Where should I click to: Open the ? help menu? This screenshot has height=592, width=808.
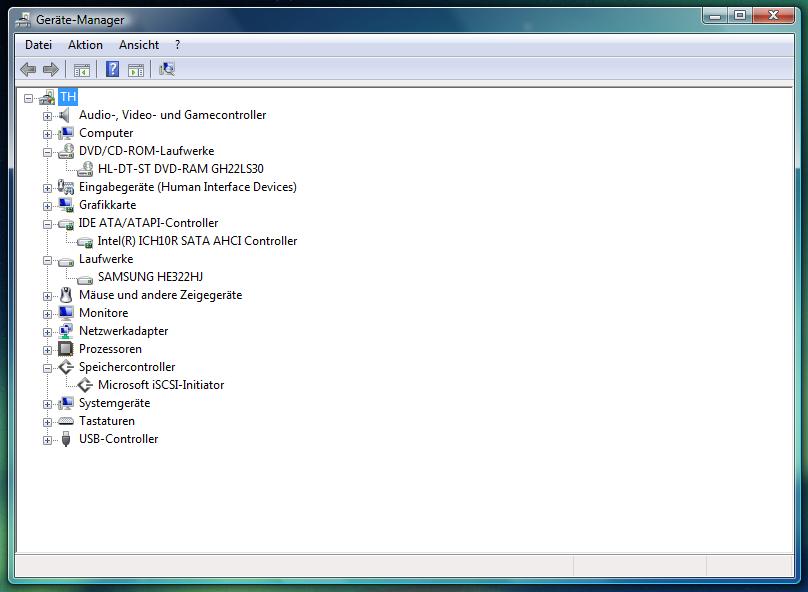point(177,45)
